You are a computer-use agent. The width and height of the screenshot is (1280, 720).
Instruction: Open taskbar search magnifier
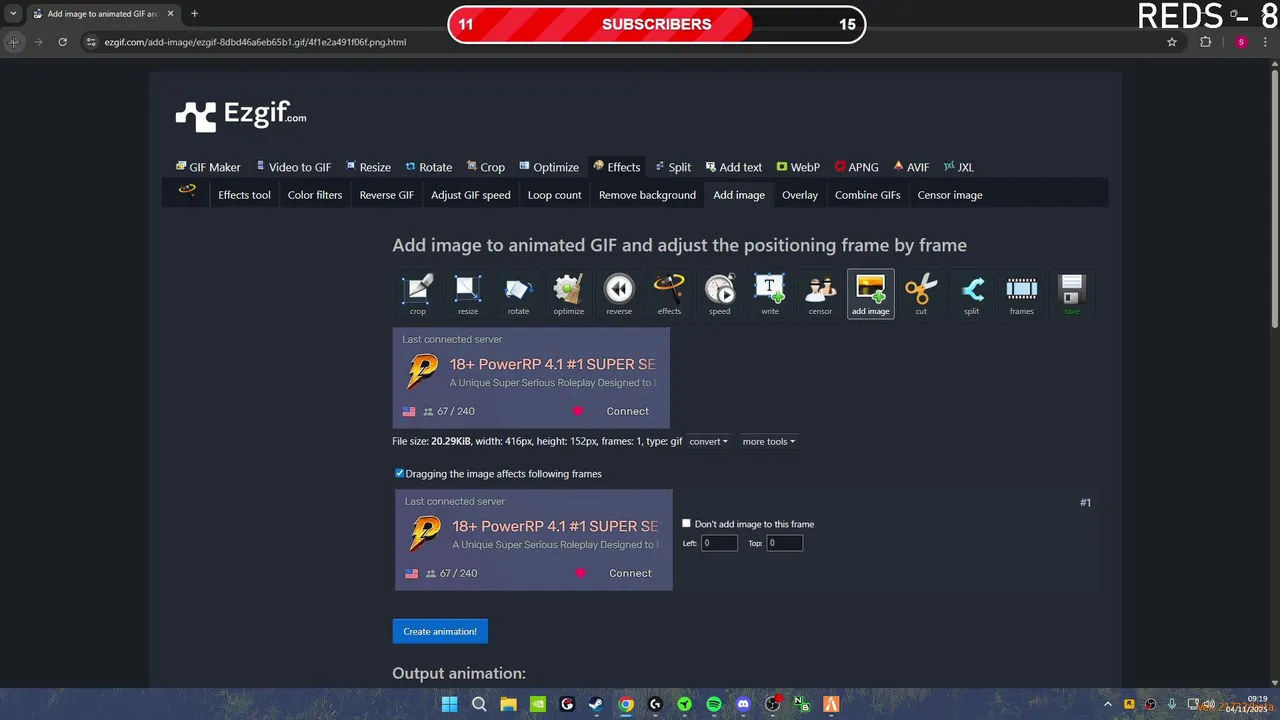[479, 704]
